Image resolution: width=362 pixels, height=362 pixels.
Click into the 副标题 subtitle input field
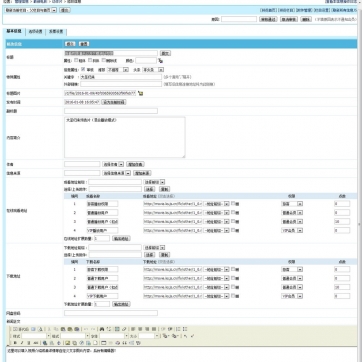point(111,111)
